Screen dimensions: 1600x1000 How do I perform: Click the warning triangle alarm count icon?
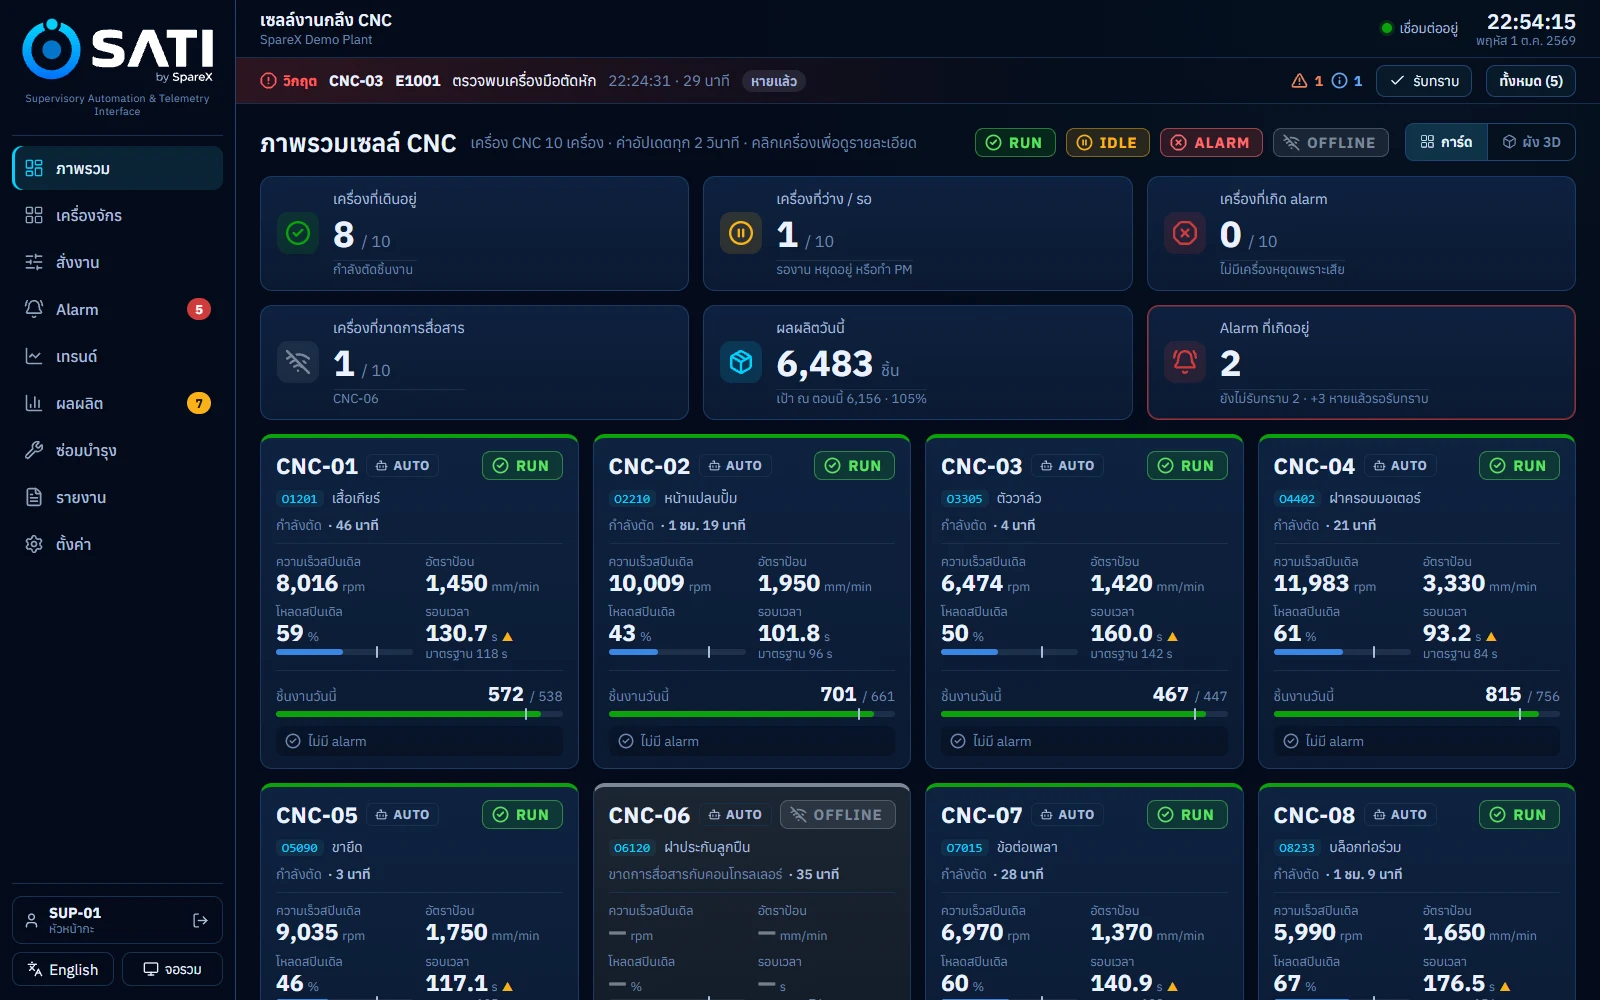tap(1299, 81)
